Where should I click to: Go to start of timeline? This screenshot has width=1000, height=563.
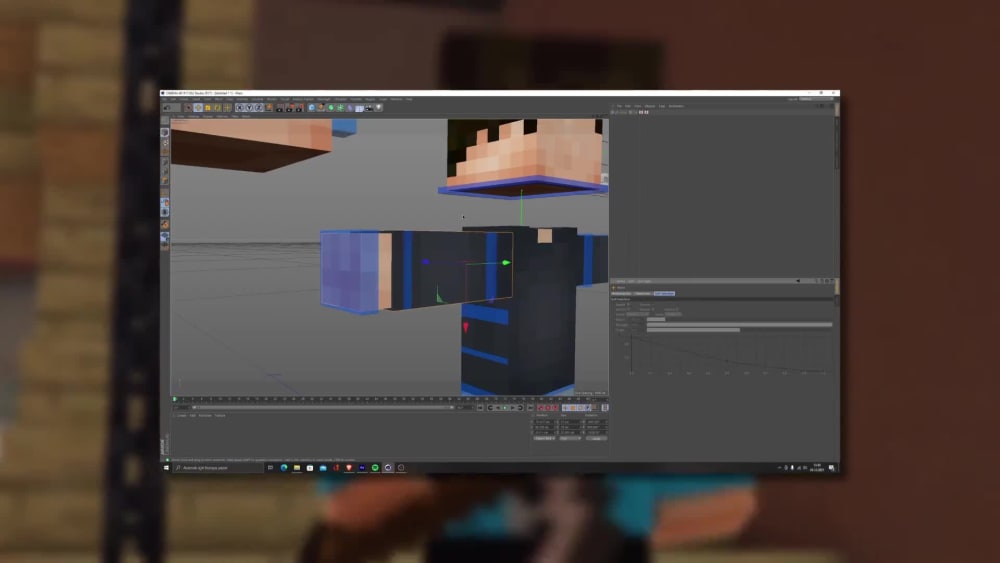click(480, 408)
